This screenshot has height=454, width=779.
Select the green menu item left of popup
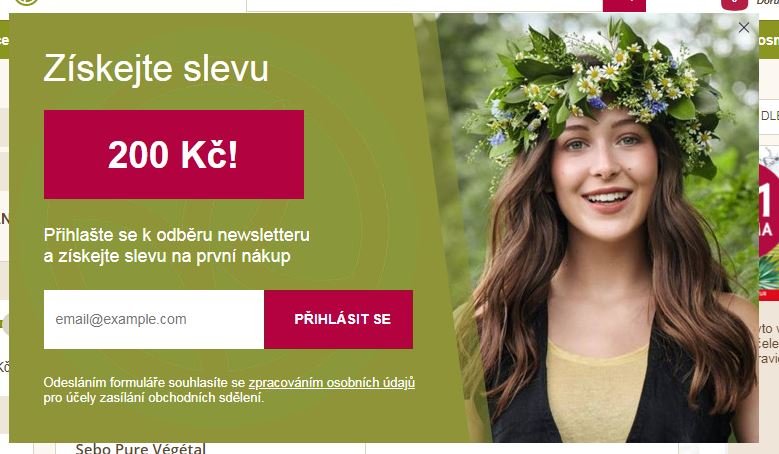click(4, 40)
